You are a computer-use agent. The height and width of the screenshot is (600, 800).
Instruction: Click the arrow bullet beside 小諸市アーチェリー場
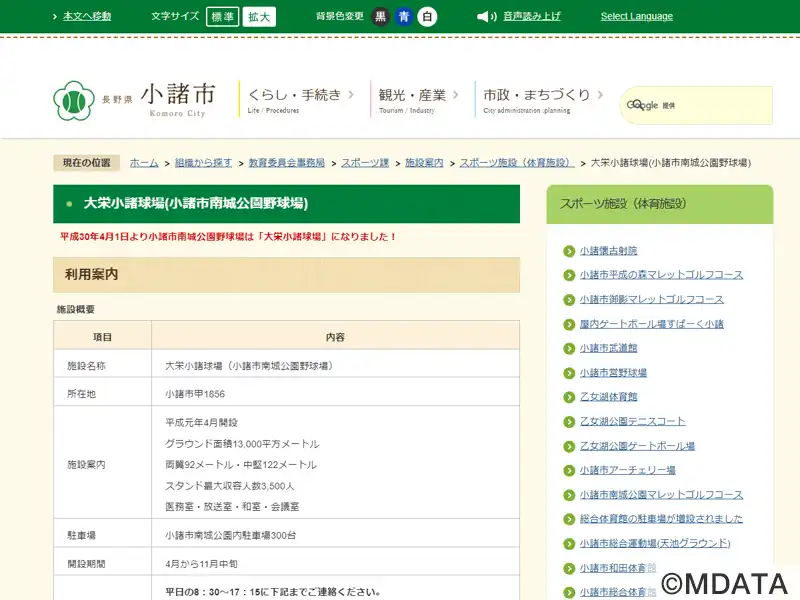pyautogui.click(x=568, y=470)
